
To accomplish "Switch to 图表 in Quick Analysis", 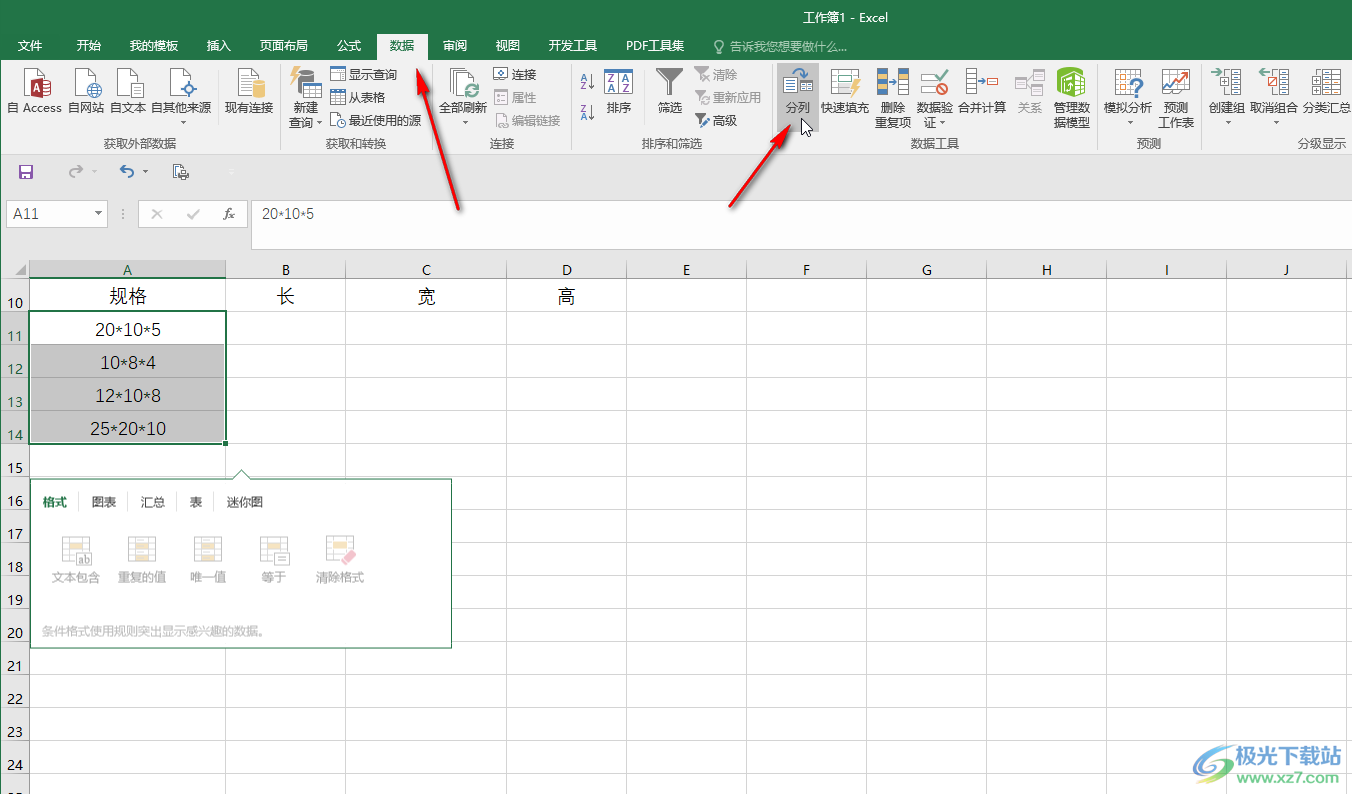I will 104,502.
